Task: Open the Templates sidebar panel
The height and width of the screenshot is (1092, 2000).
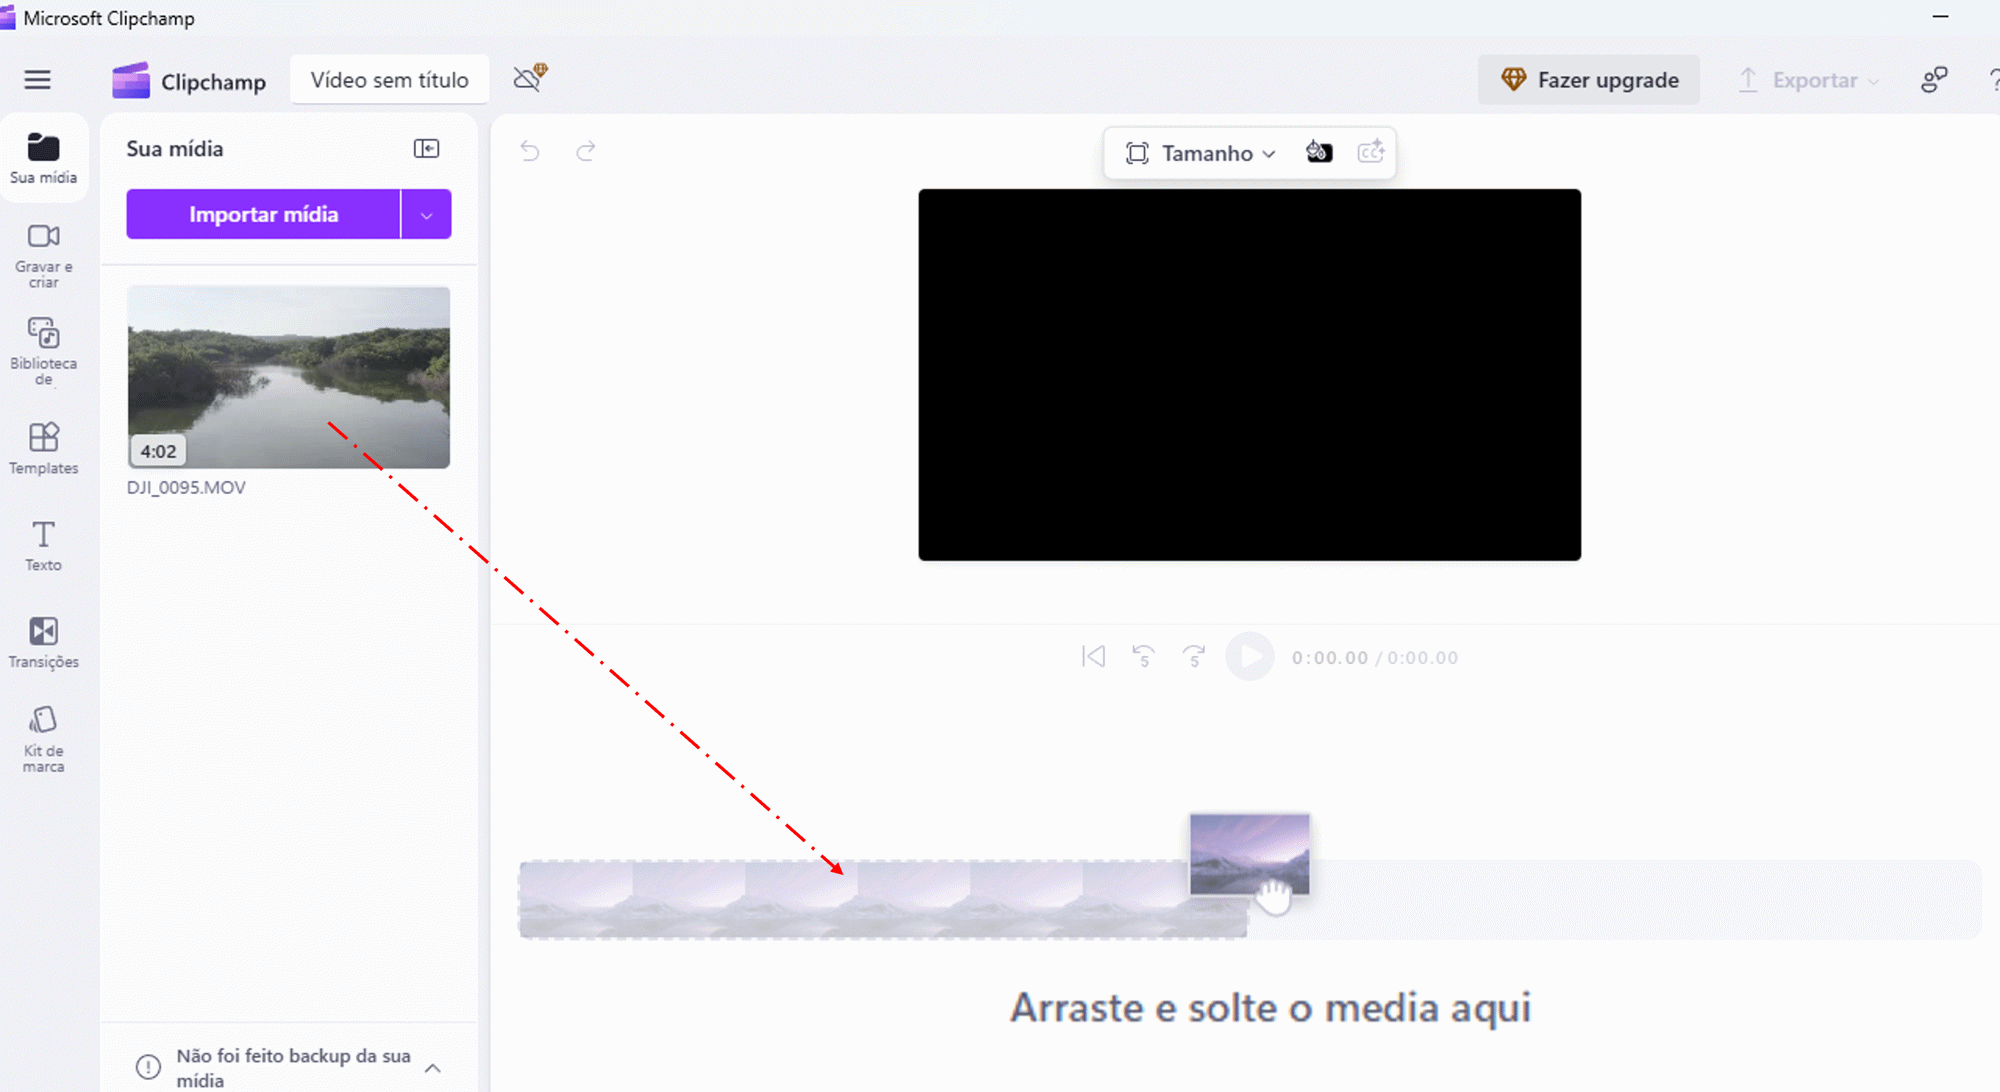Action: [x=43, y=447]
